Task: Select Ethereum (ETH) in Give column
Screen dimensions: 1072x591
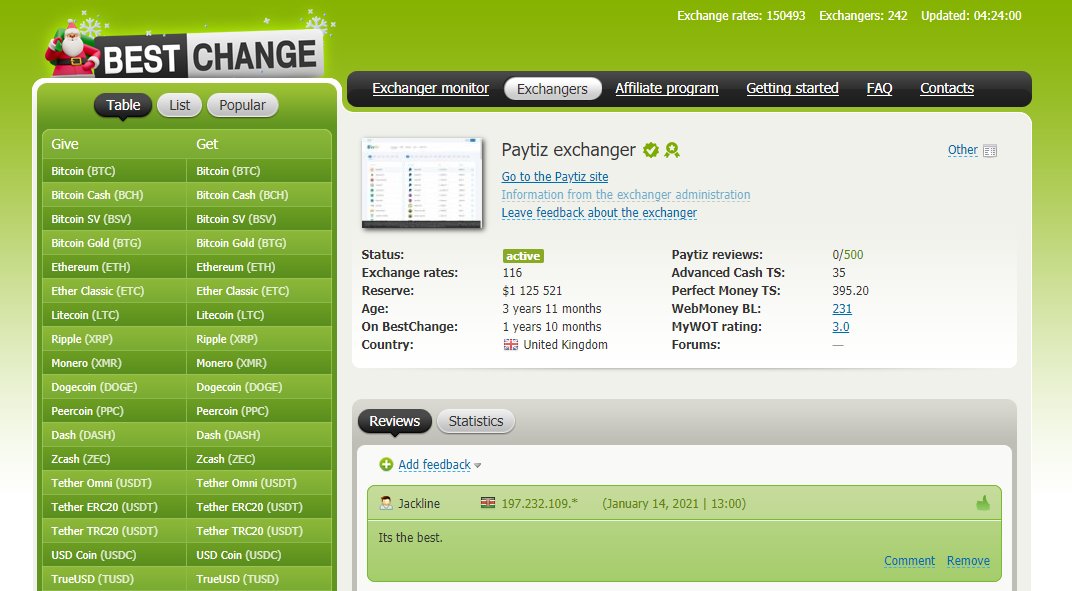Action: (x=114, y=267)
